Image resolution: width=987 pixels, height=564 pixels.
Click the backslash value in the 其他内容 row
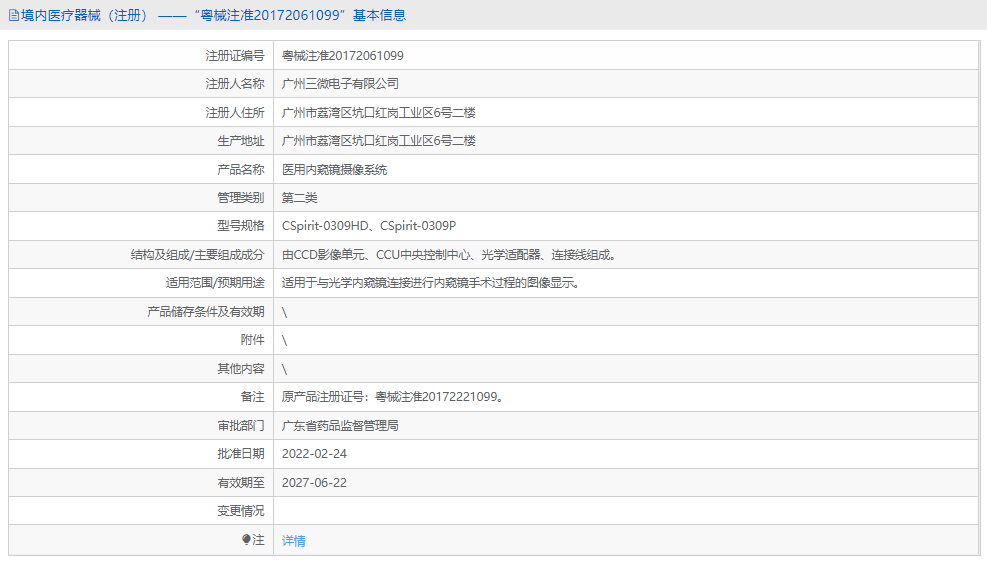tap(285, 369)
